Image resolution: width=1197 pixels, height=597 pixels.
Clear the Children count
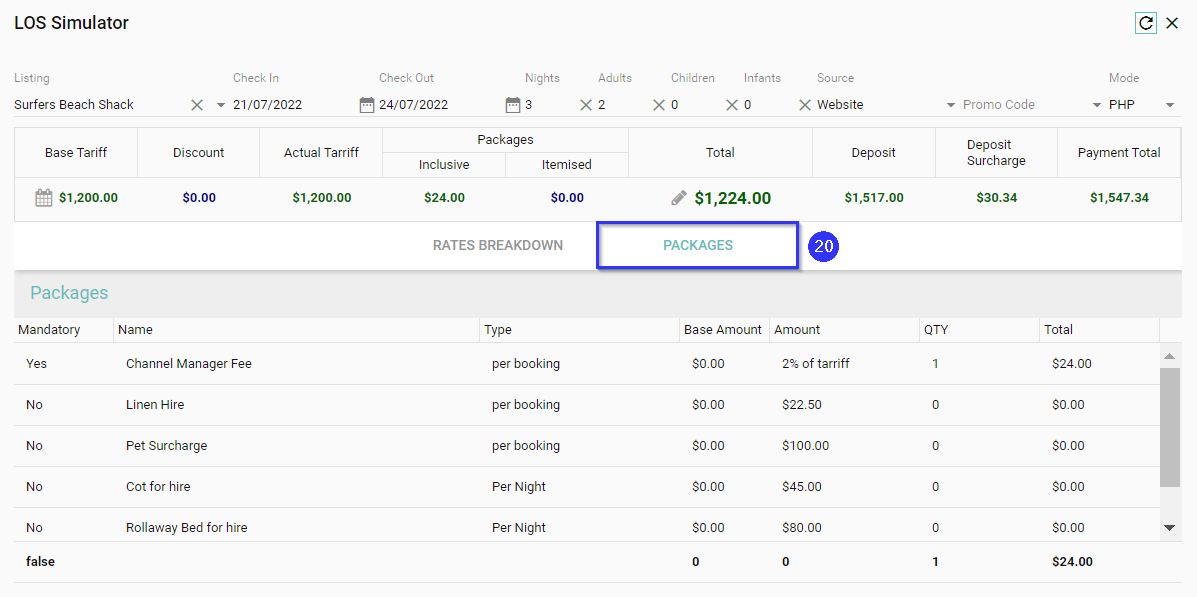[732, 105]
